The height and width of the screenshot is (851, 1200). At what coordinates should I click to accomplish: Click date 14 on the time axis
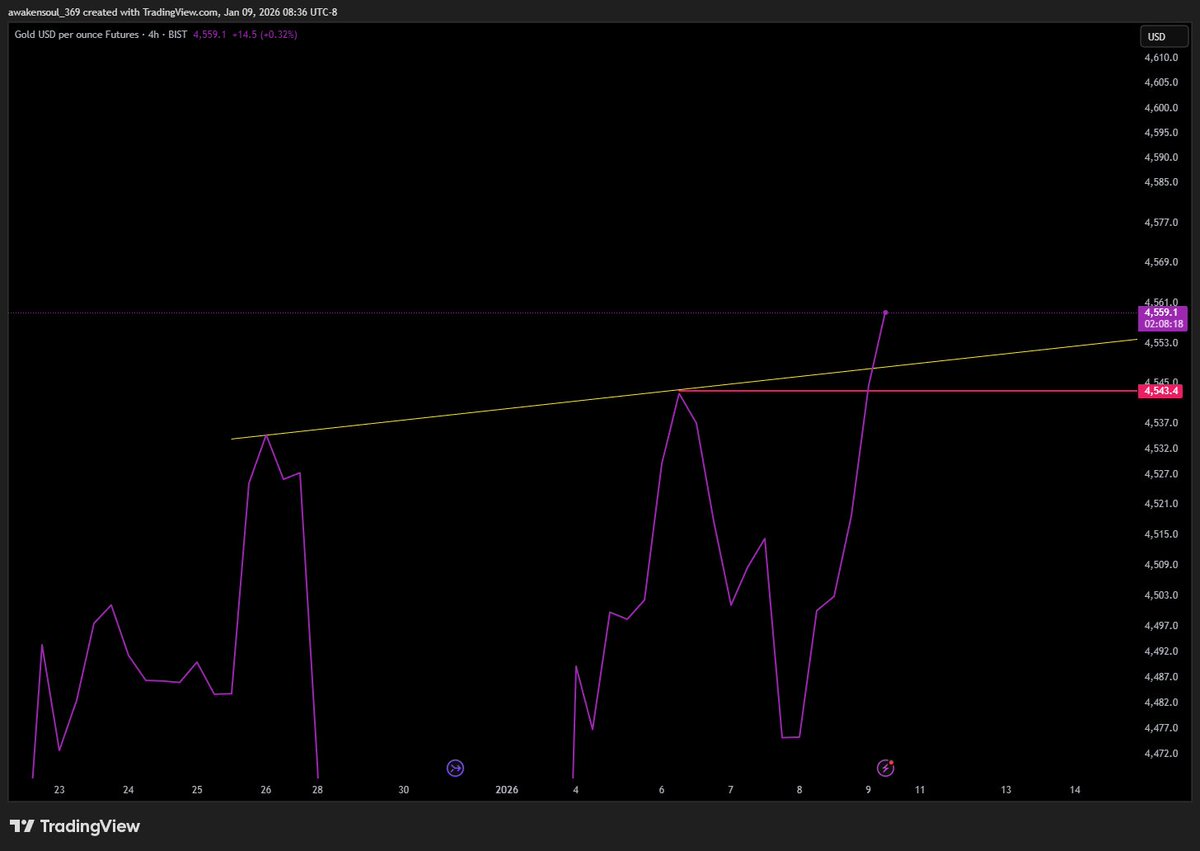click(x=1075, y=790)
